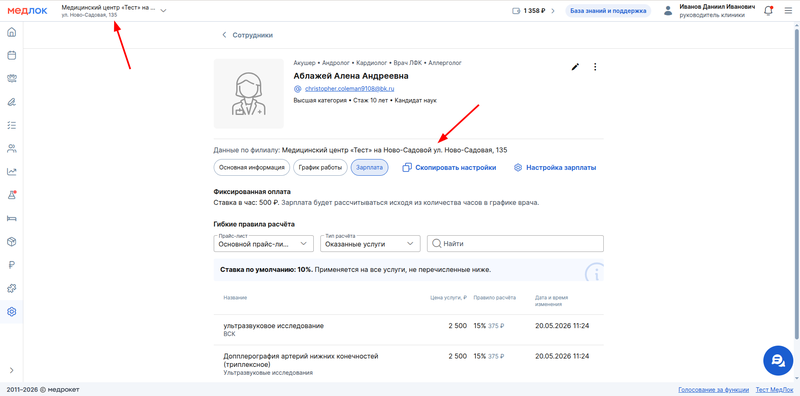Click the Название column header
800x396 pixels.
(x=235, y=298)
